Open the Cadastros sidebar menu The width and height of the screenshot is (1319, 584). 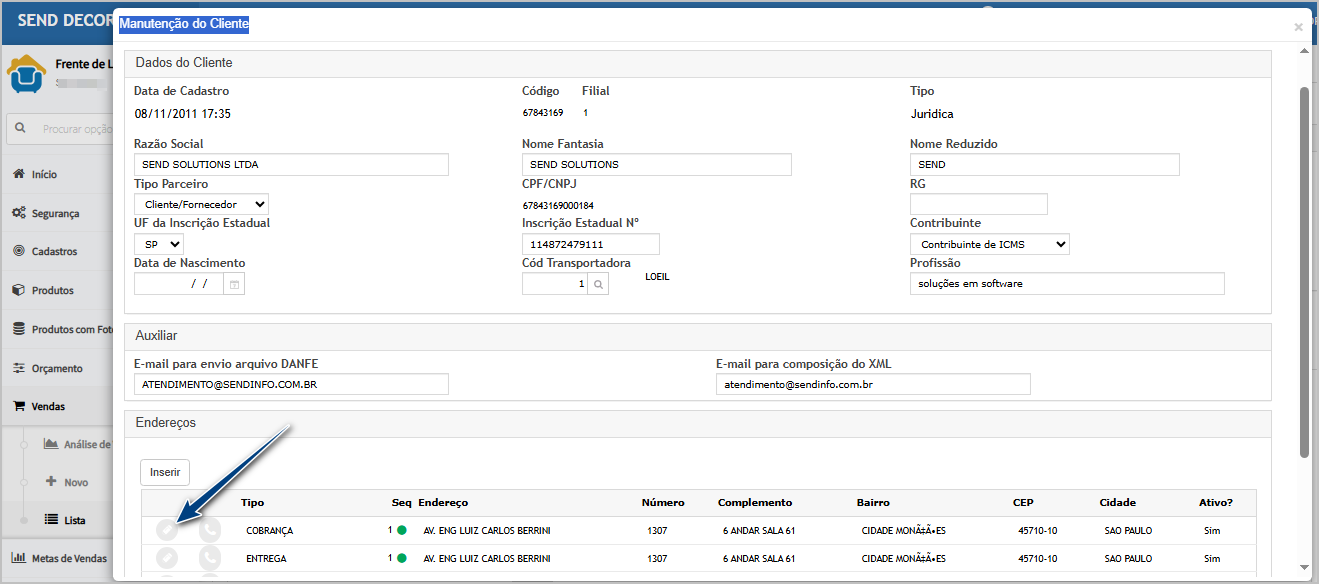click(x=54, y=251)
